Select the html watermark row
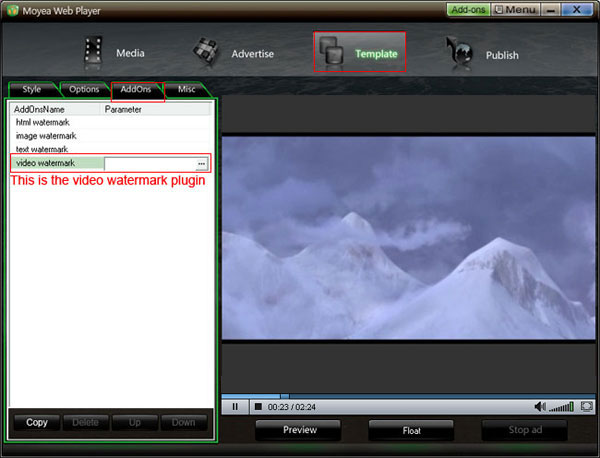Screen dimensions: 600x458 (x=110, y=122)
